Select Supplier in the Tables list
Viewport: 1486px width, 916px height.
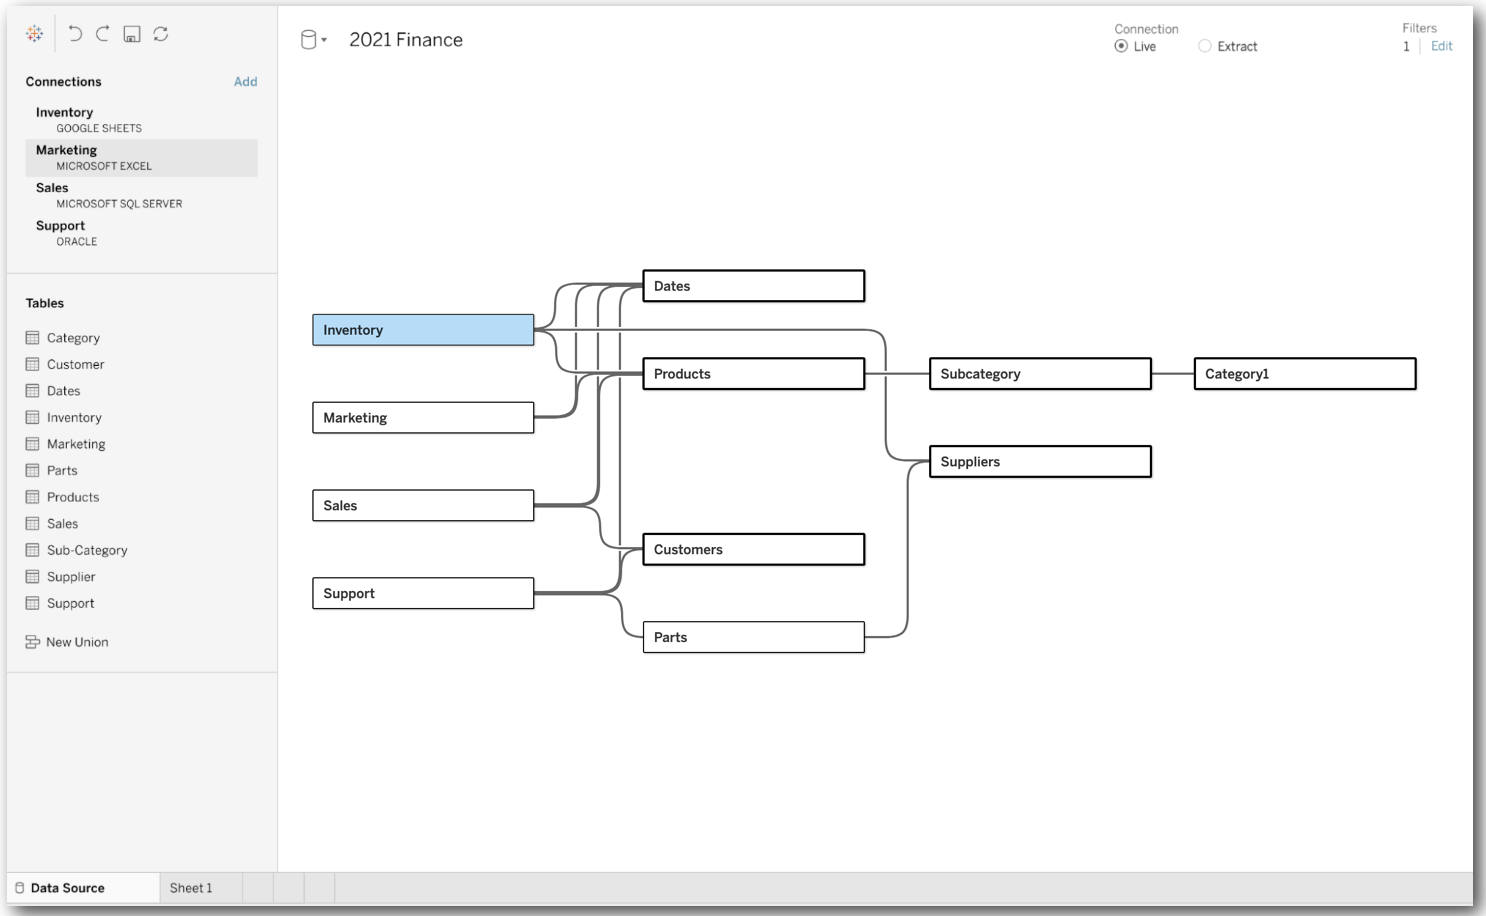[x=71, y=577]
